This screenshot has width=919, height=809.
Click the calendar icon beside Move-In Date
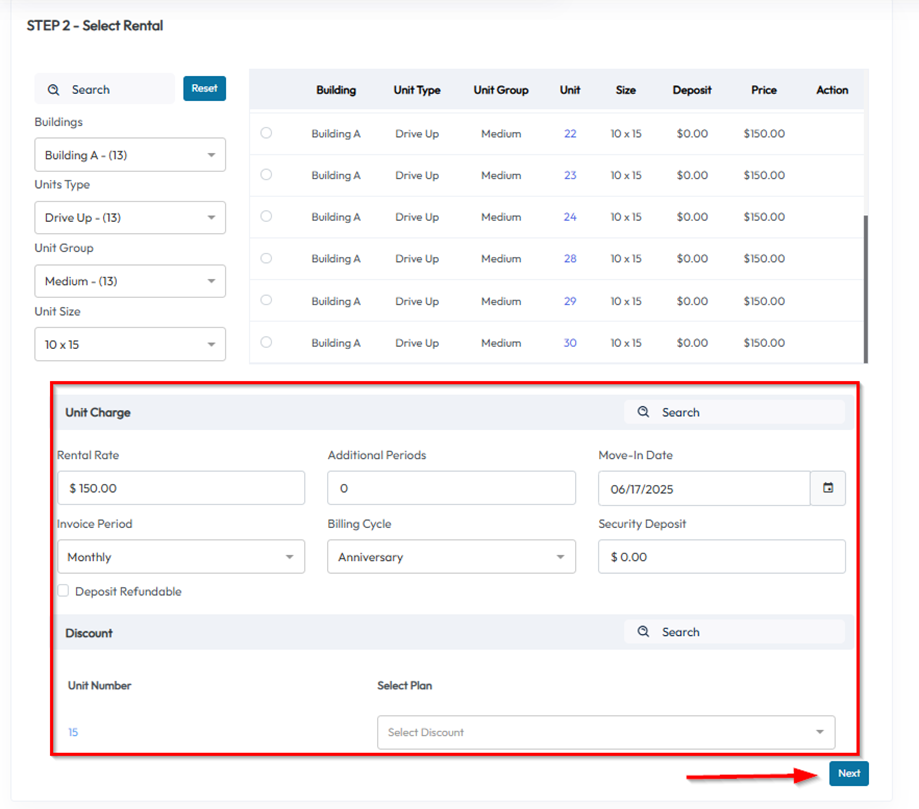[x=828, y=488]
